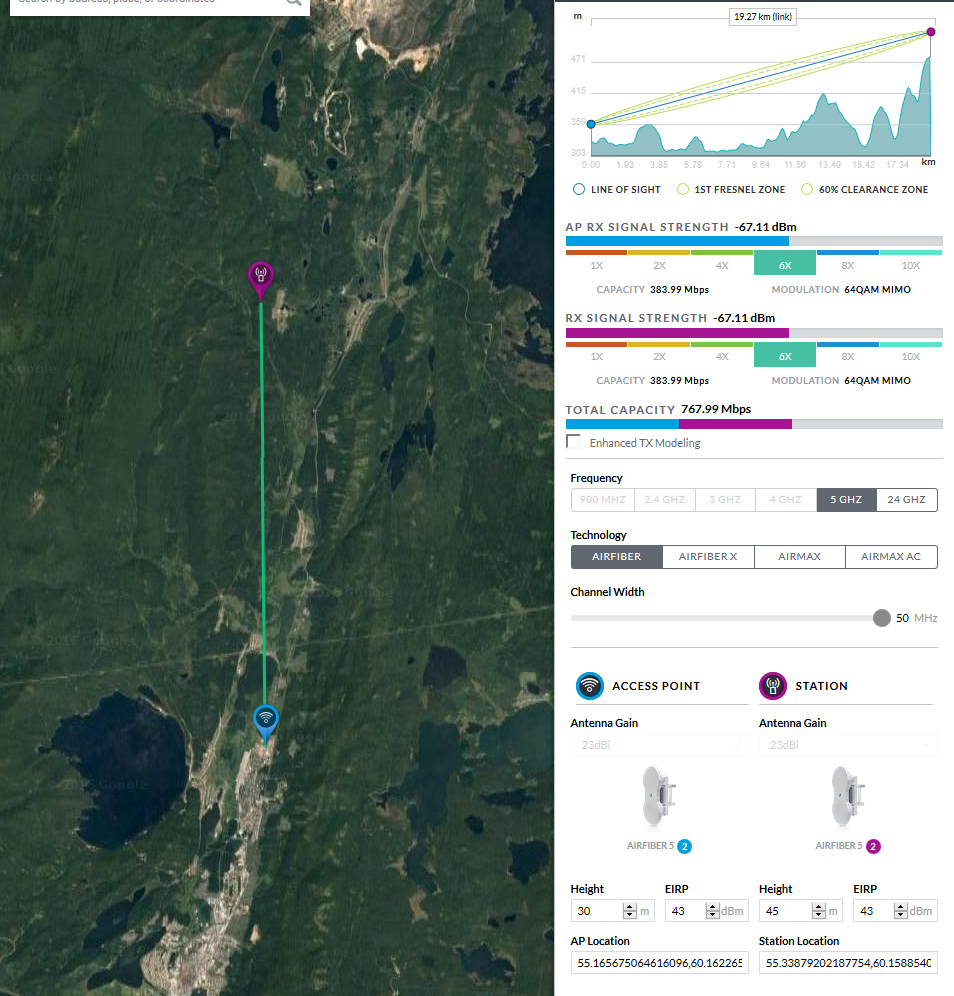
Task: Select the 4 GHz frequency option
Action: tap(786, 500)
